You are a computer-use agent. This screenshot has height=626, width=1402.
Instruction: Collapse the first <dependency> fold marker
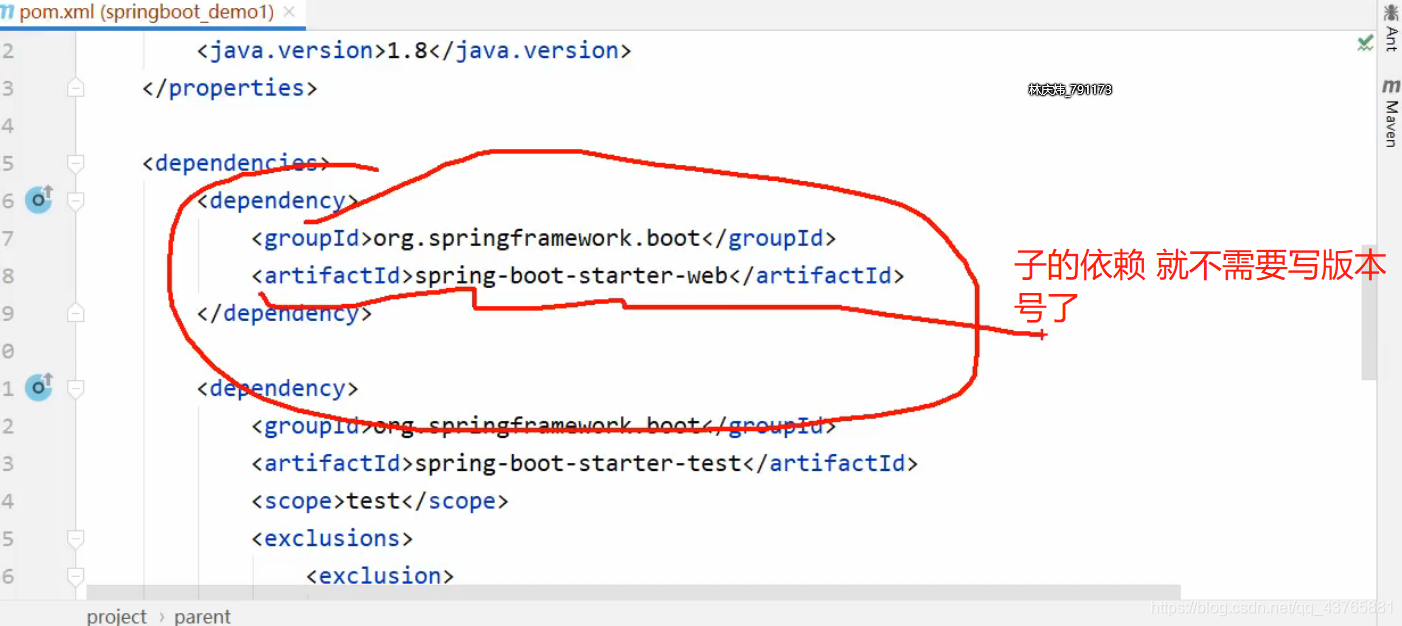[x=76, y=201]
